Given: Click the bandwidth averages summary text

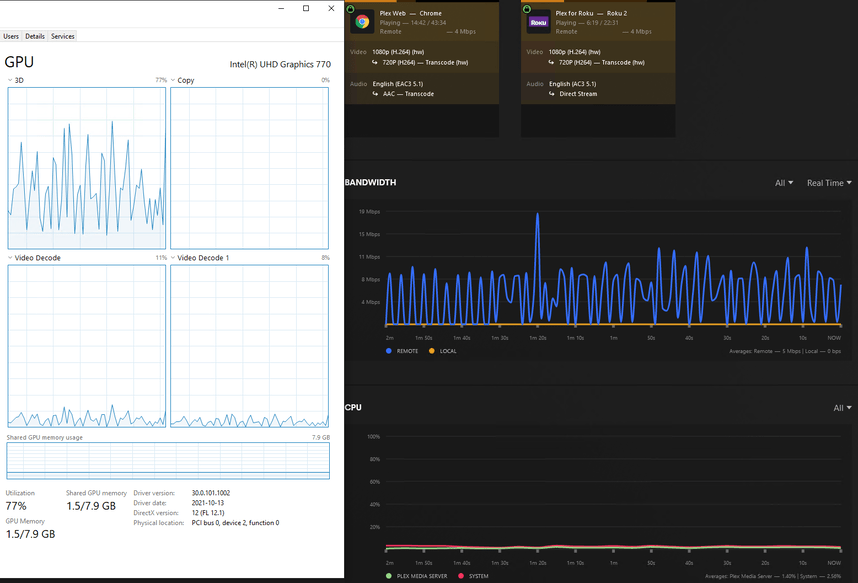Looking at the screenshot, I should coord(785,351).
